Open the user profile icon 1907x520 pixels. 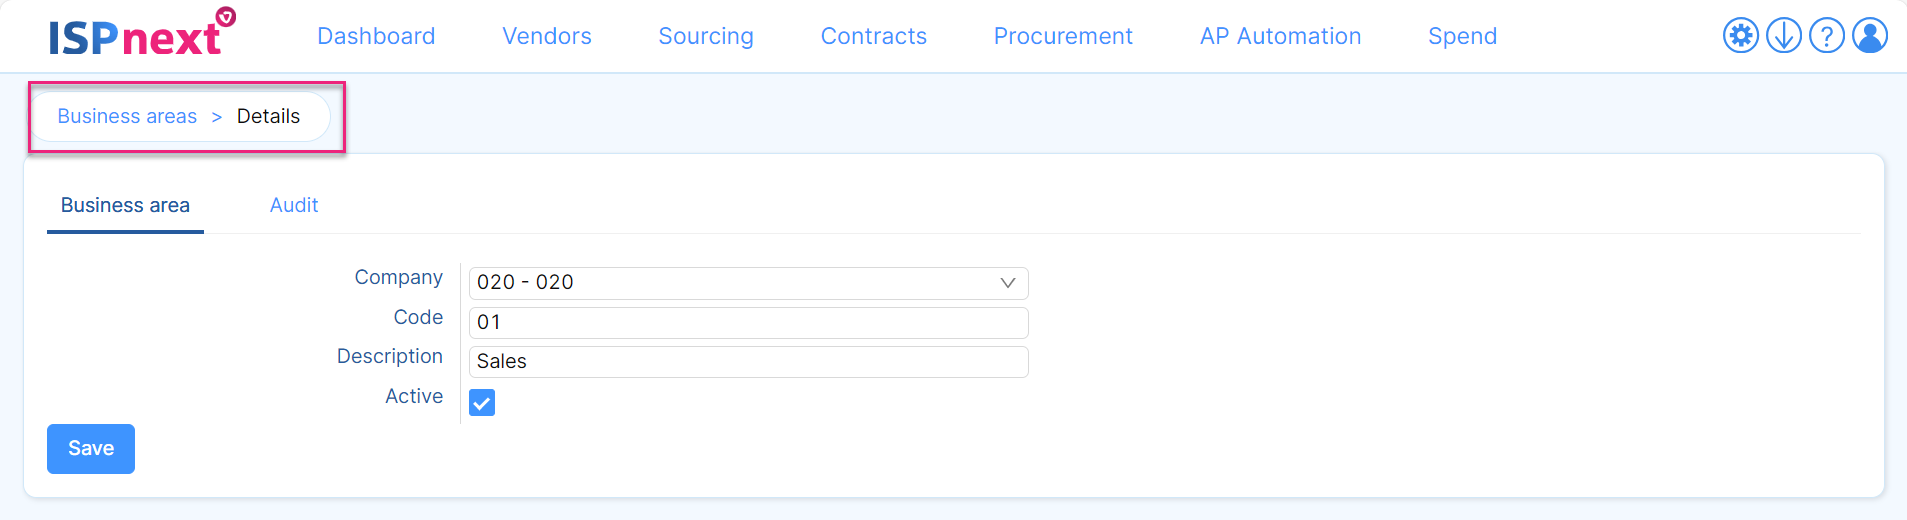pyautogui.click(x=1869, y=36)
